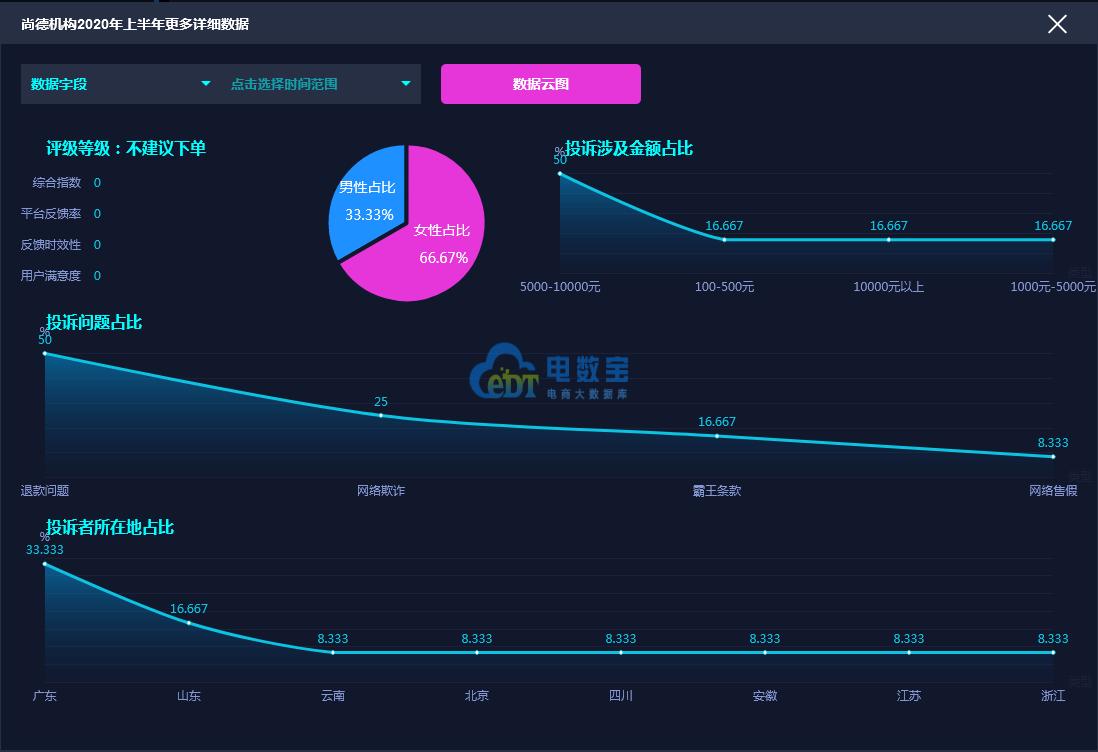Screen dimensions: 1098x752
Task: Close the 尚德机构 detail data window
Action: click(1057, 24)
